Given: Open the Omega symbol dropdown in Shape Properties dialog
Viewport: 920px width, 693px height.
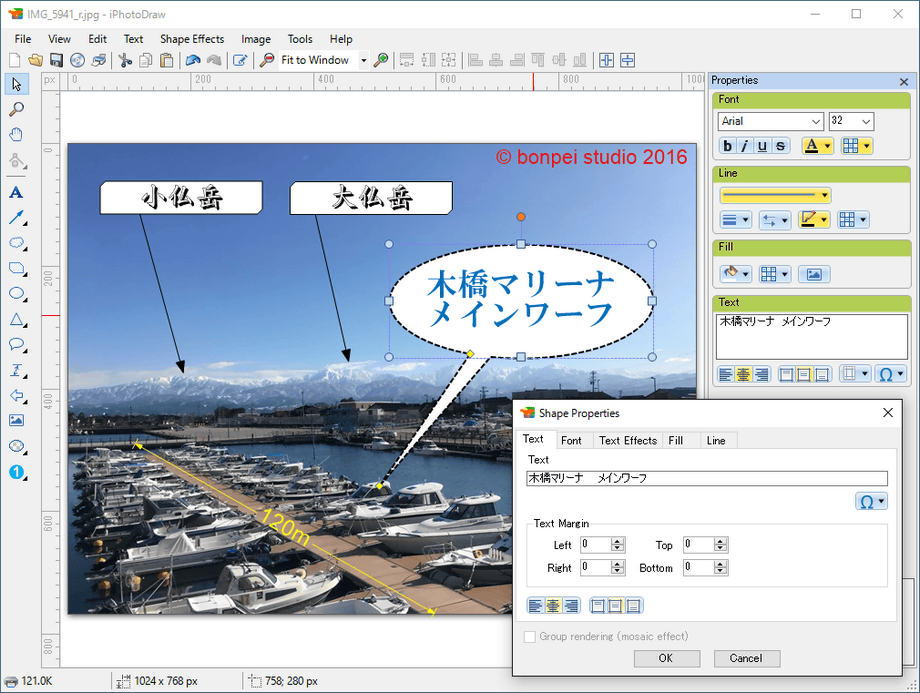Looking at the screenshot, I should point(871,502).
